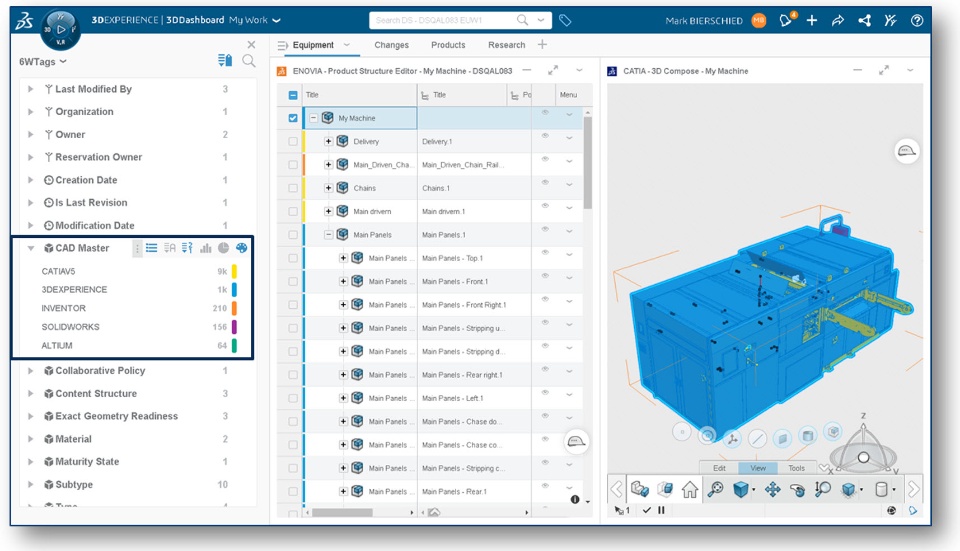Click the 6WTags filter list icon

tap(225, 60)
